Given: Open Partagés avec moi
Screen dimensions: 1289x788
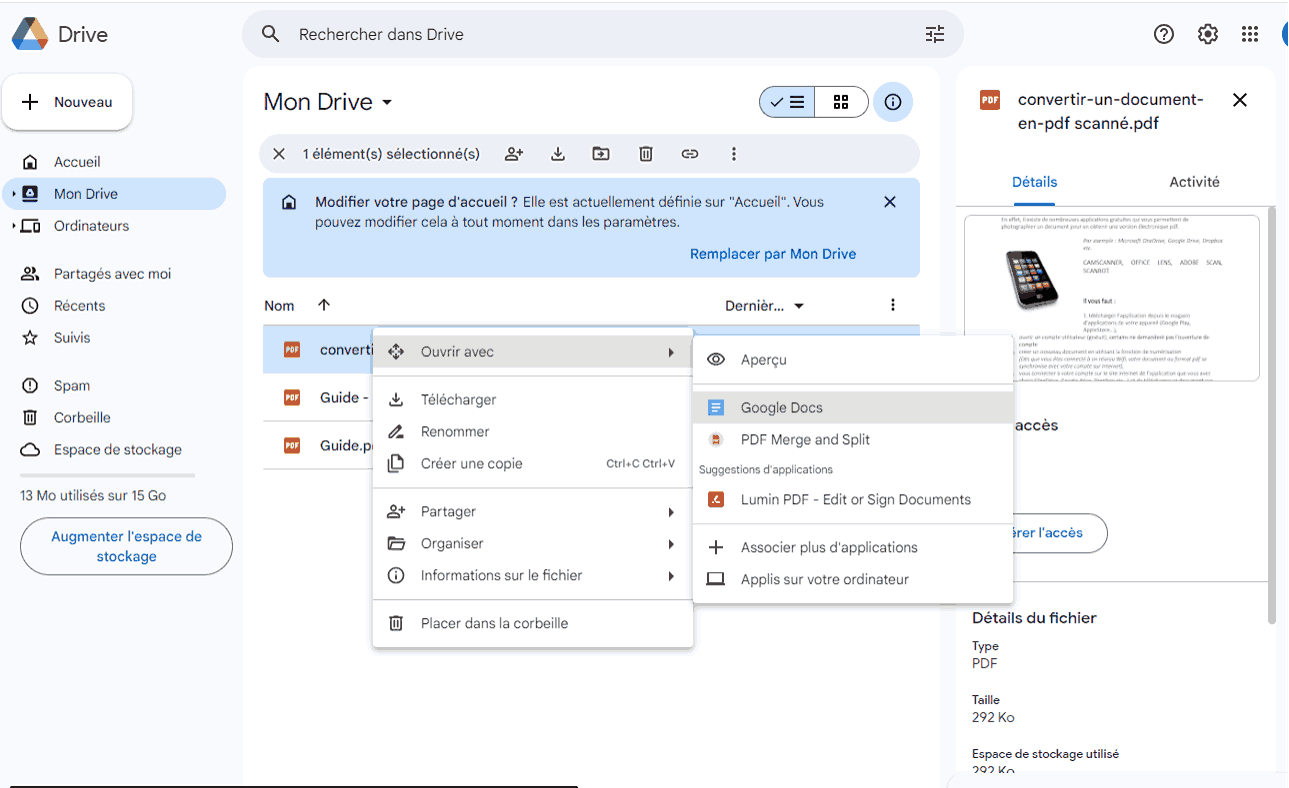Looking at the screenshot, I should [x=113, y=274].
